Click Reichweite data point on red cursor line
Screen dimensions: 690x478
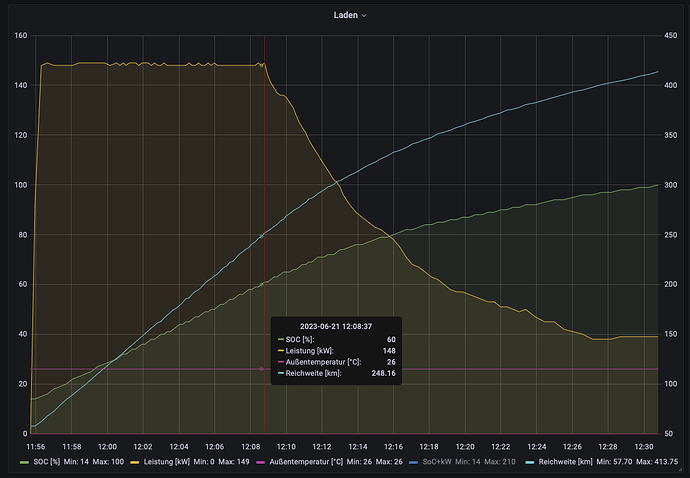click(261, 236)
